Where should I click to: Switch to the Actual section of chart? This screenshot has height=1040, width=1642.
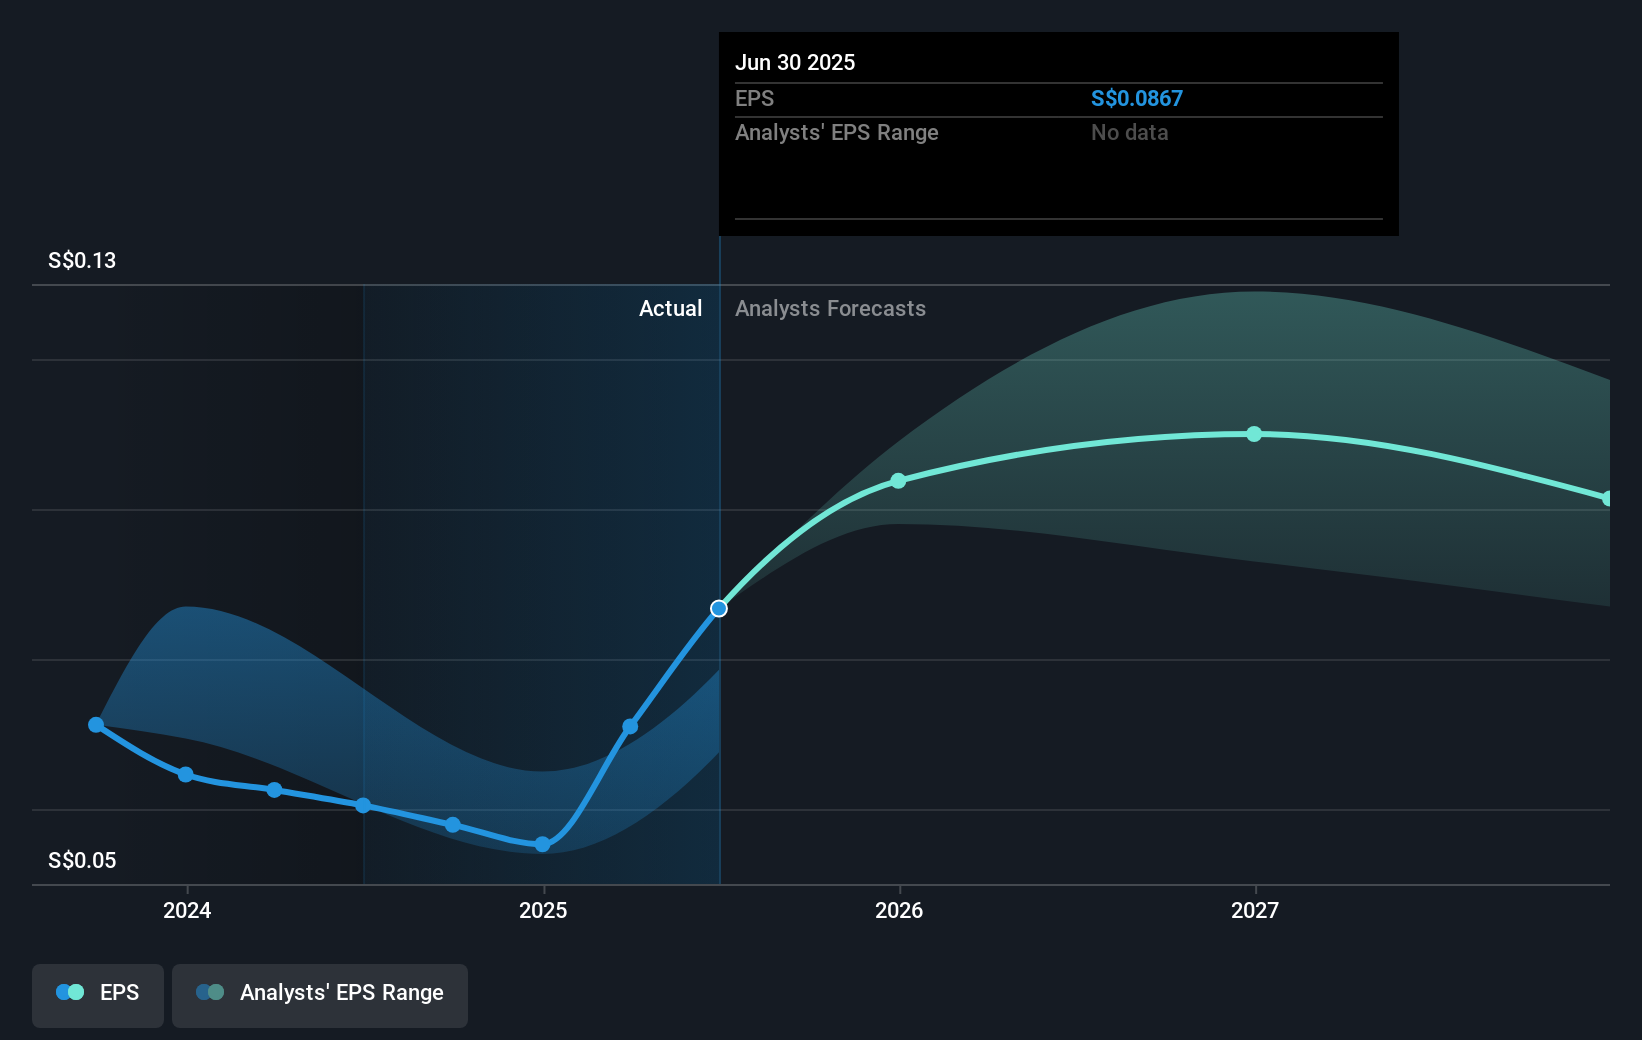tap(670, 309)
